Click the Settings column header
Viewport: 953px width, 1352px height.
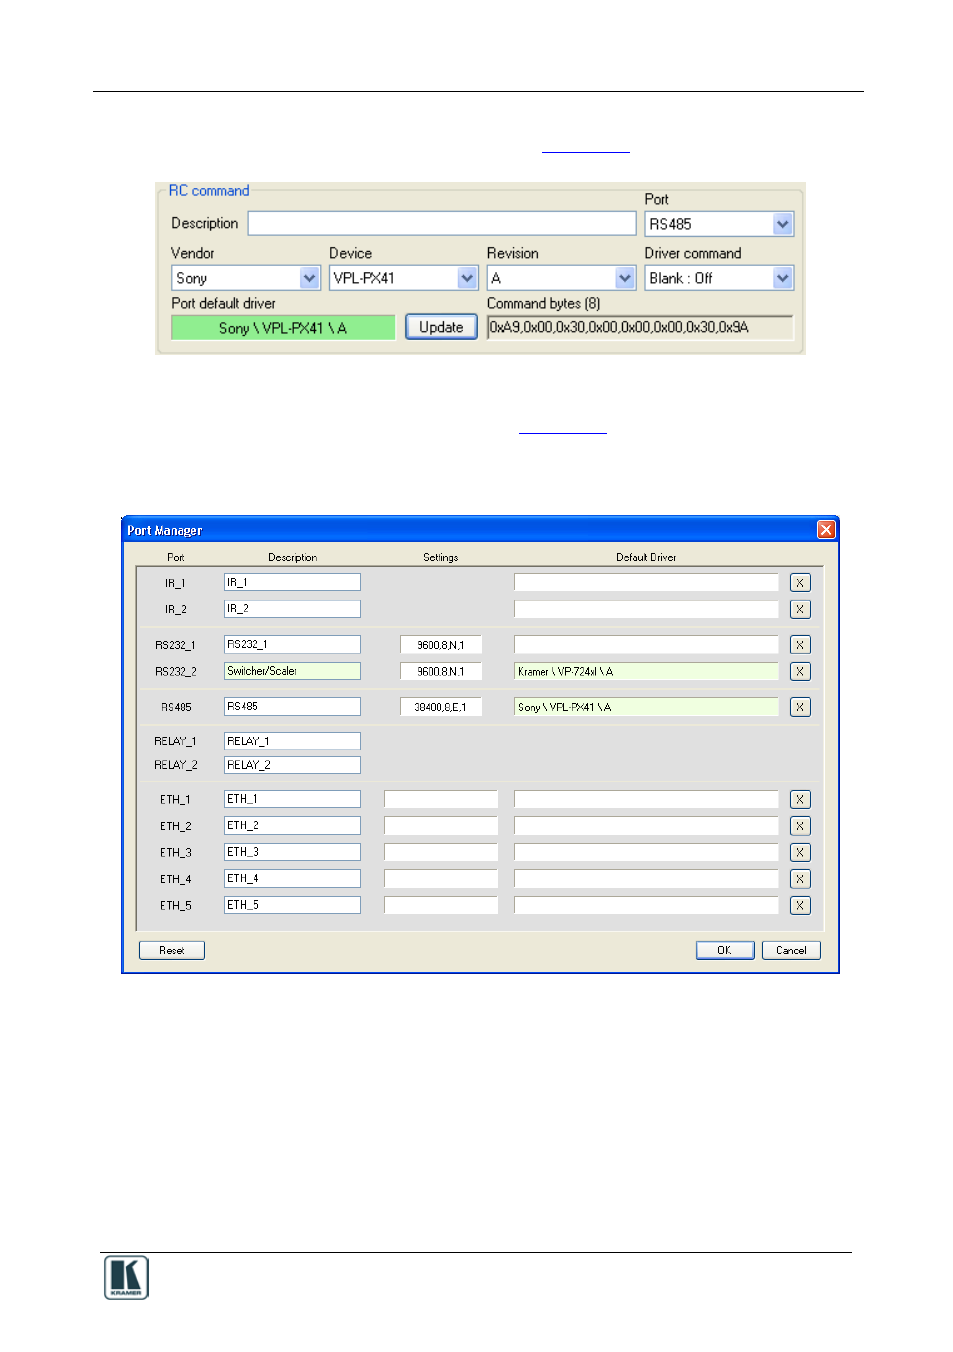(441, 557)
